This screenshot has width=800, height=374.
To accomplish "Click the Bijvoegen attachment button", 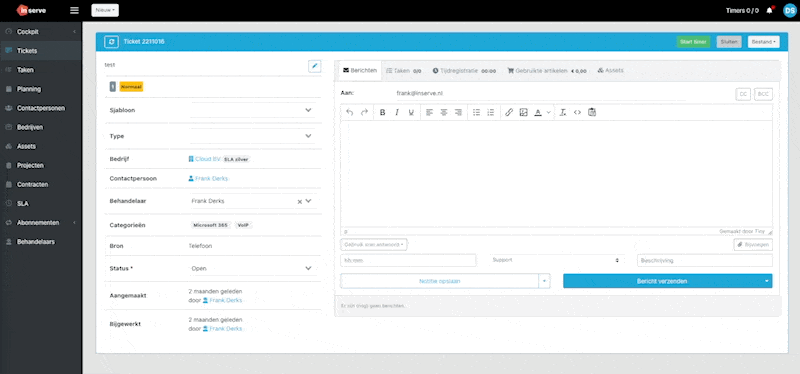I will [x=754, y=245].
